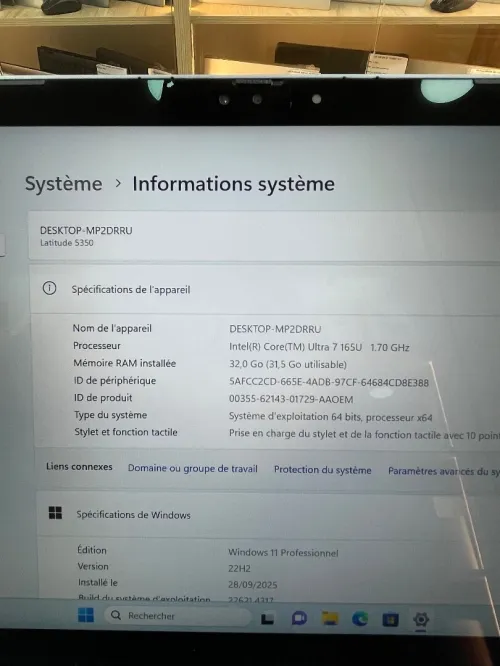Image resolution: width=500 pixels, height=666 pixels.
Task: Select the 28/09/2025 install date
Action: click(x=252, y=585)
